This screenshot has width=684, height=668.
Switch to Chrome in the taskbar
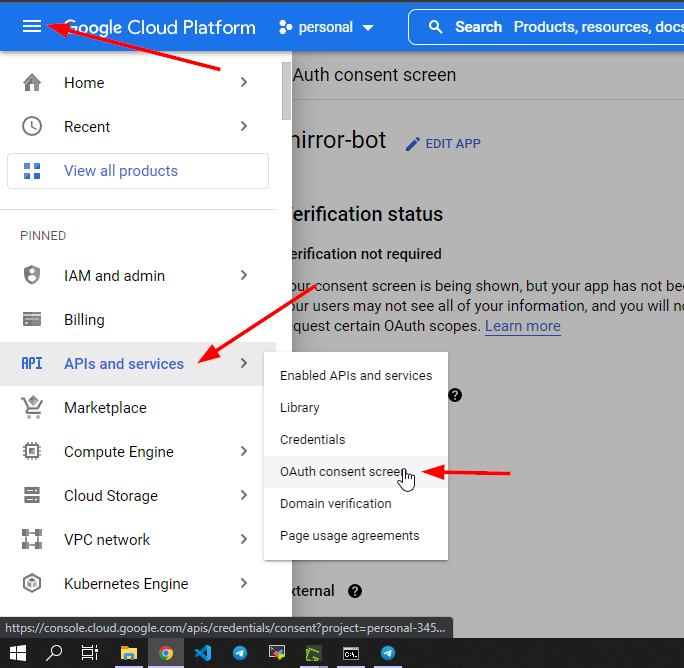click(166, 653)
